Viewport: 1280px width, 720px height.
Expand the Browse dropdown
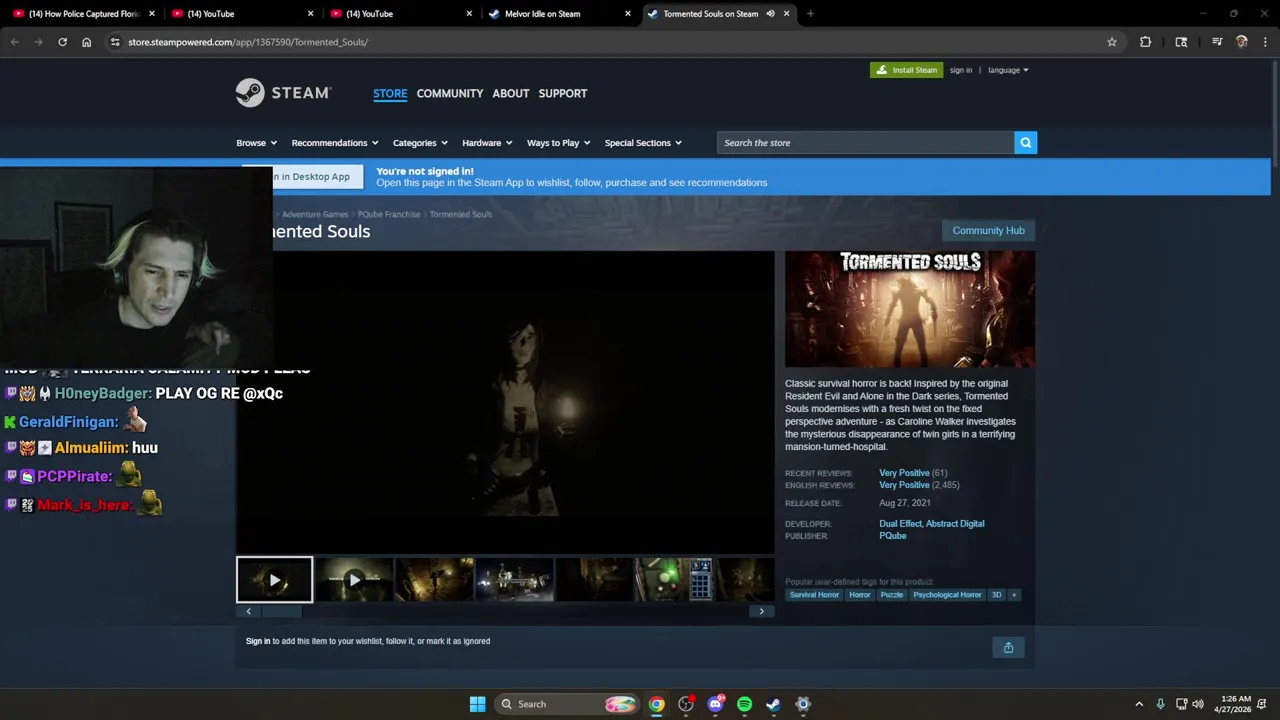click(x=256, y=143)
